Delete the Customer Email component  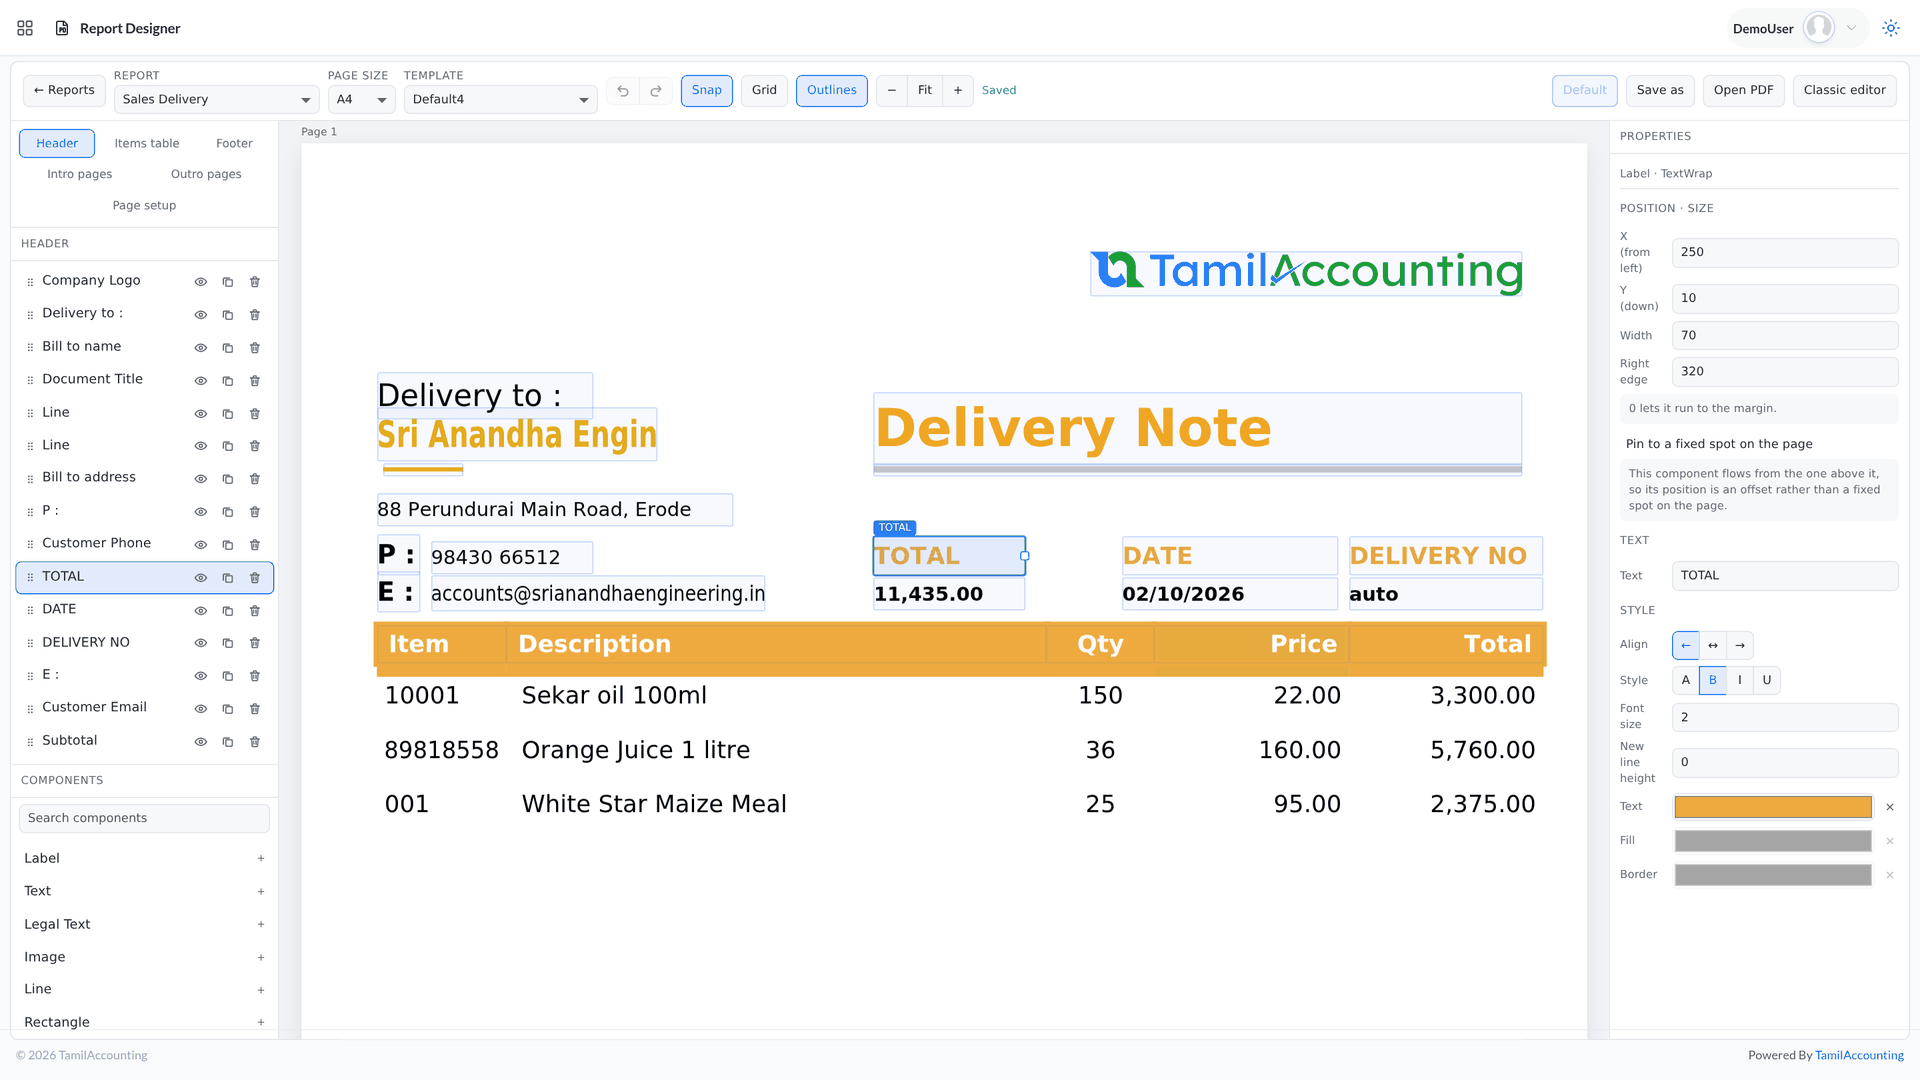coord(255,709)
